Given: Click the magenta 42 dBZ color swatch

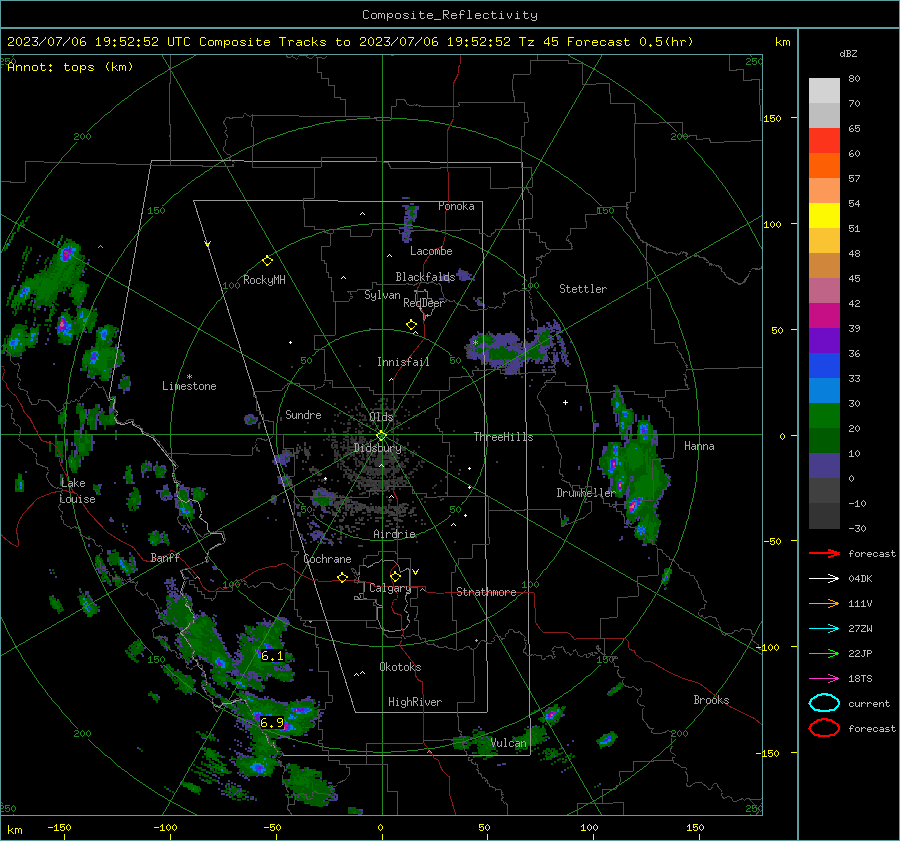Looking at the screenshot, I should [824, 315].
